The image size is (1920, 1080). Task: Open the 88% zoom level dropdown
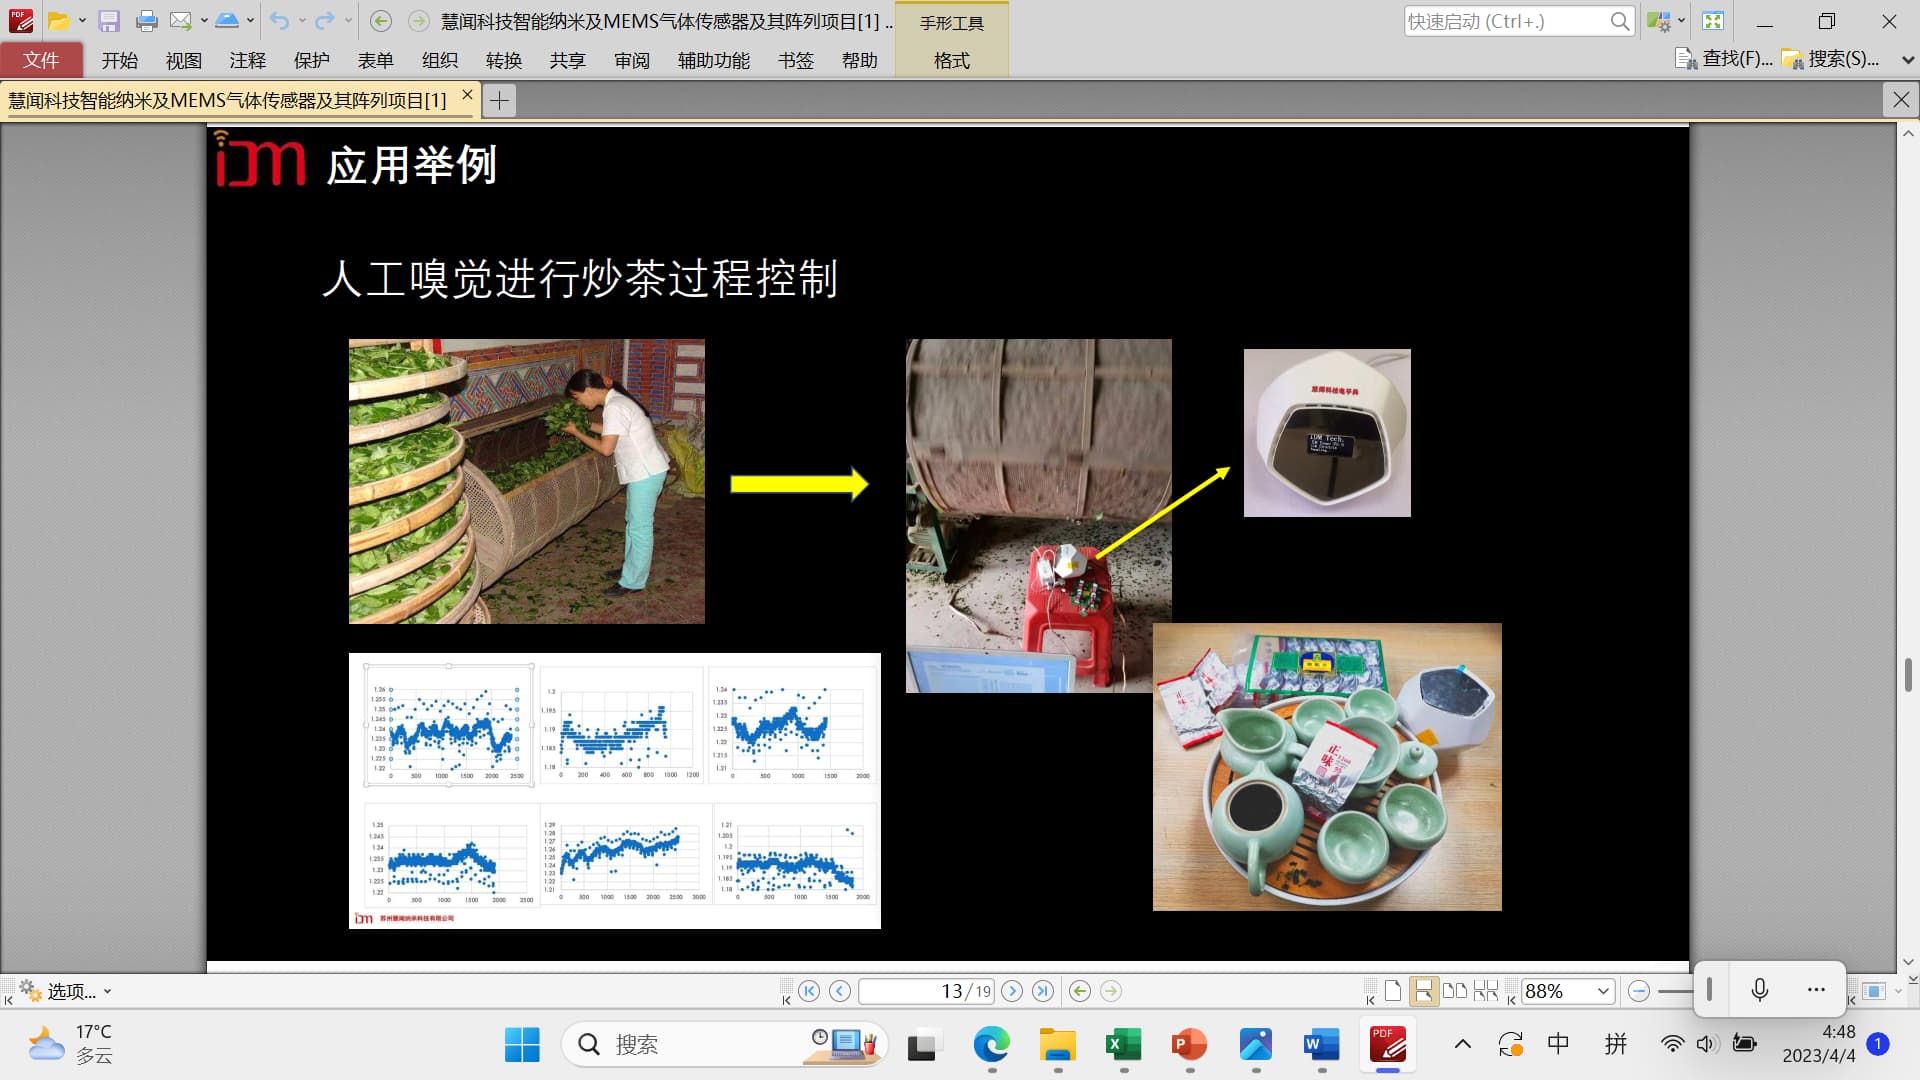pos(1603,991)
